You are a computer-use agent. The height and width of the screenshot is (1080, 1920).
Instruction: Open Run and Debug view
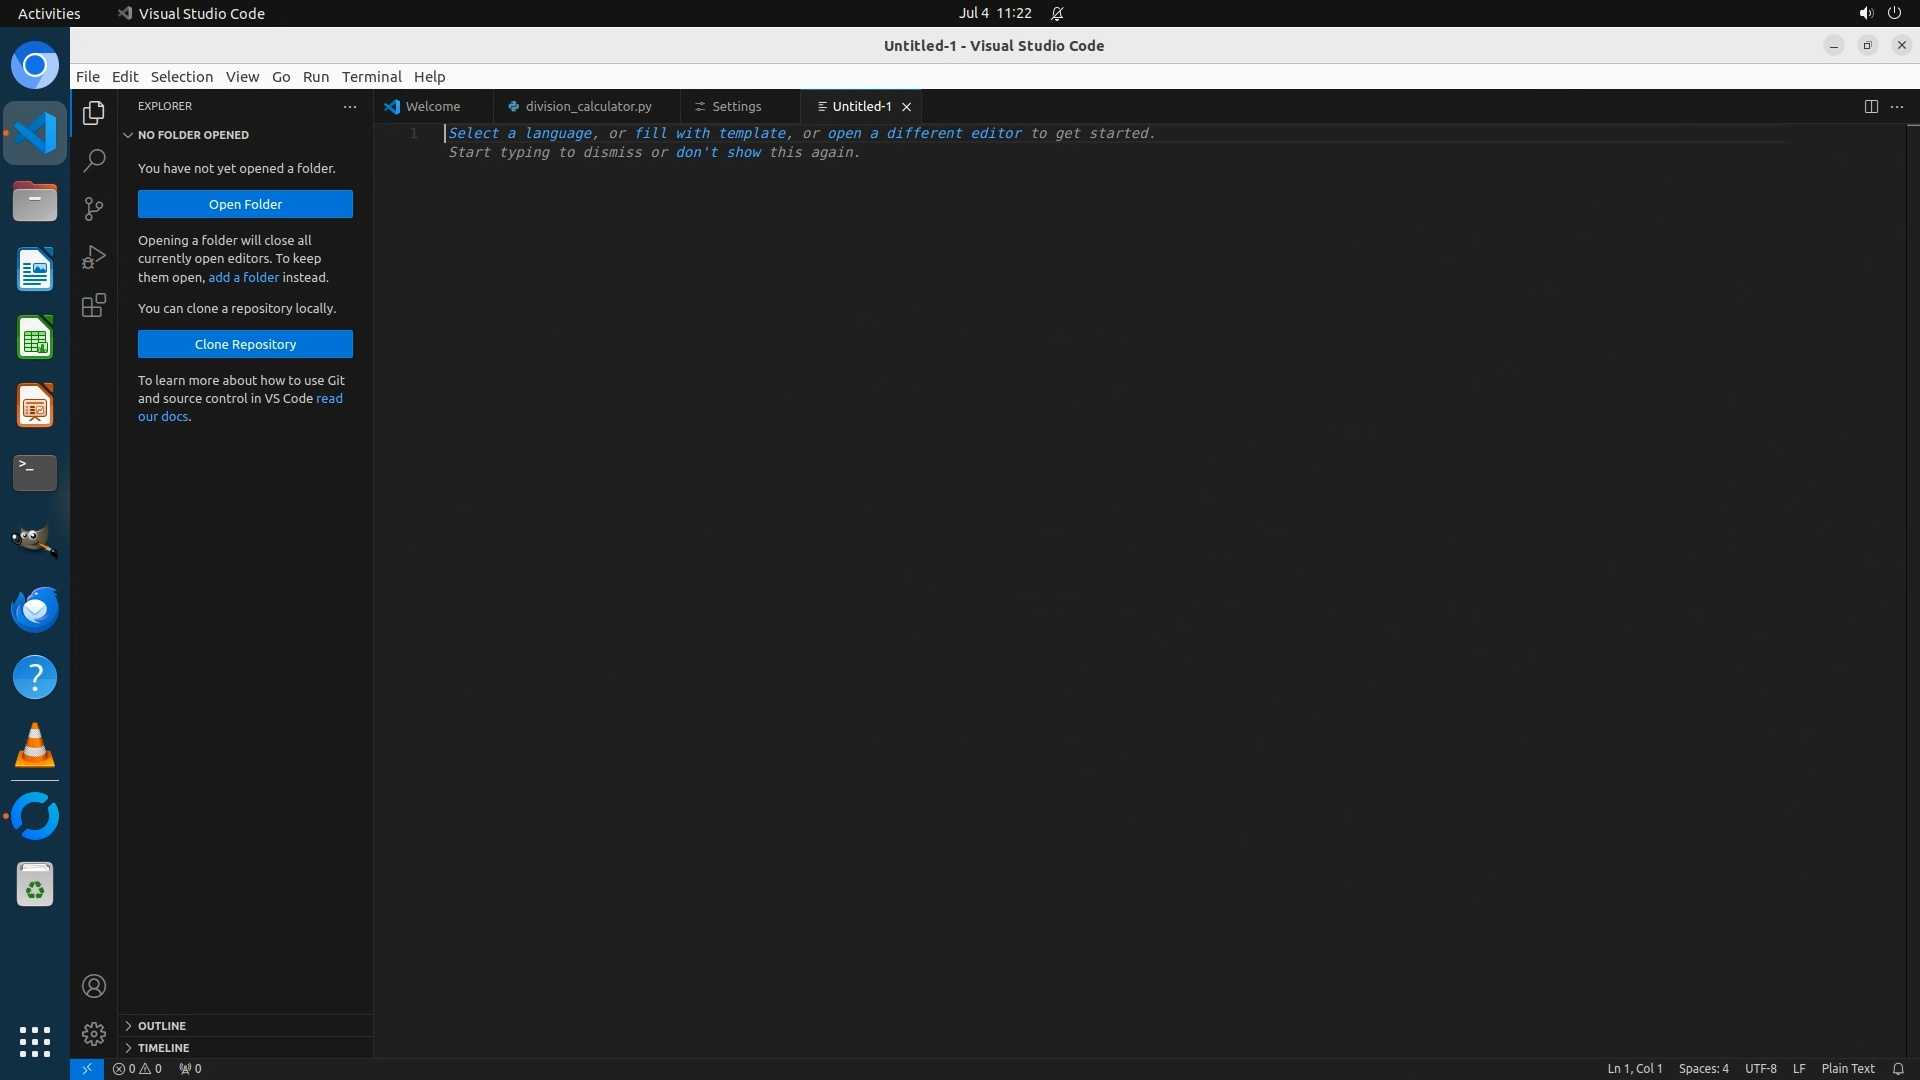tap(94, 257)
